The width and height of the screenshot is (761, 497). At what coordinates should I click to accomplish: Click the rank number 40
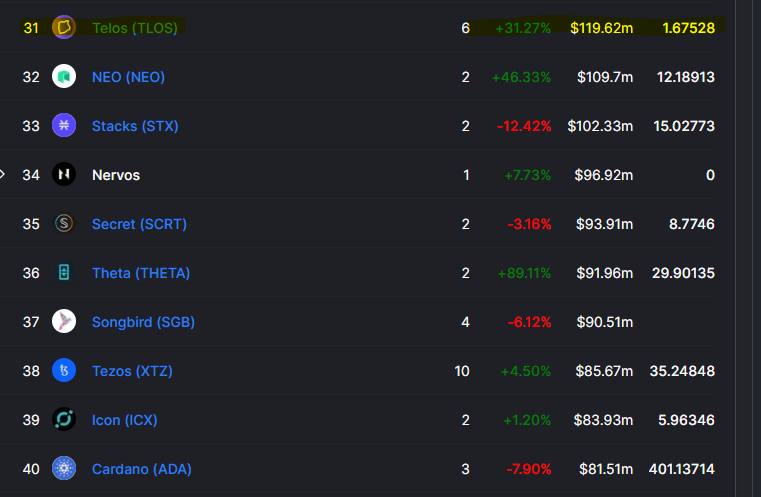click(31, 469)
